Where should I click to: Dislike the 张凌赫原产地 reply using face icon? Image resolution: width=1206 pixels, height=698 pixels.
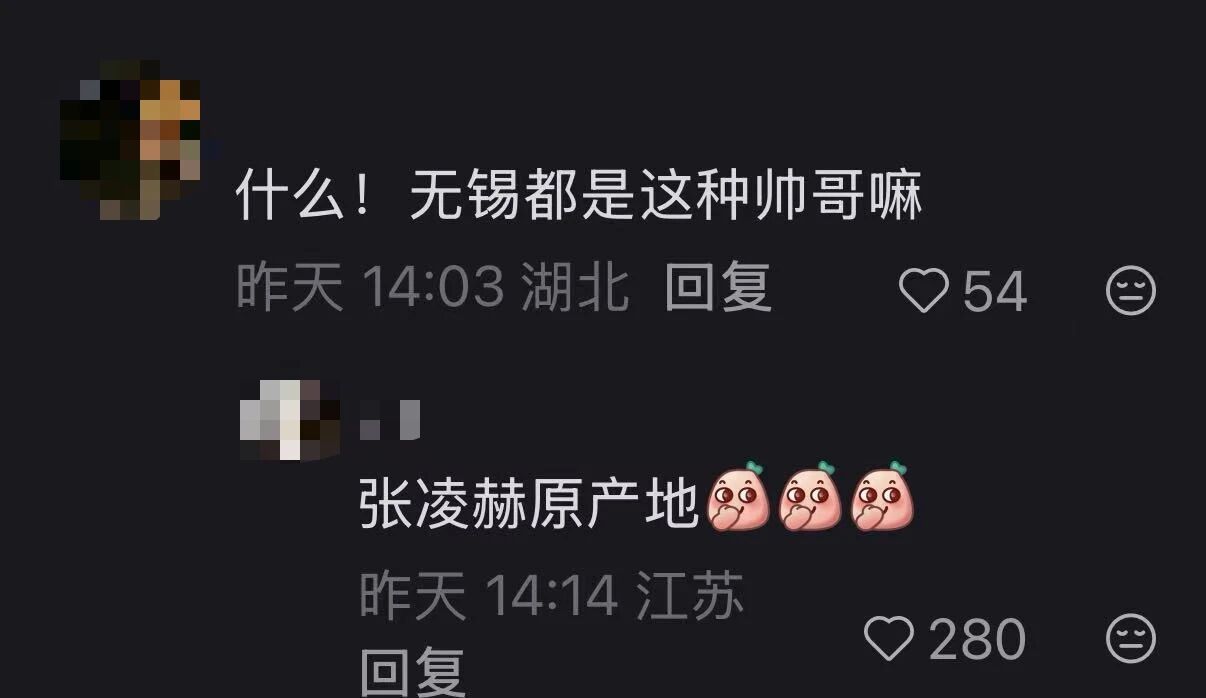click(x=1131, y=638)
